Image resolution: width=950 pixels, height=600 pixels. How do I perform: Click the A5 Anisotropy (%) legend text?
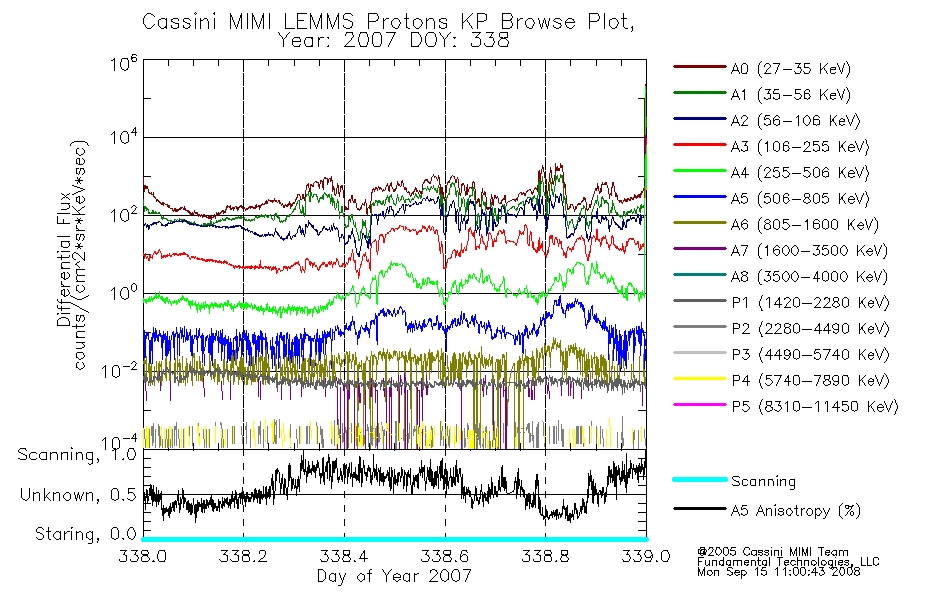pyautogui.click(x=796, y=512)
